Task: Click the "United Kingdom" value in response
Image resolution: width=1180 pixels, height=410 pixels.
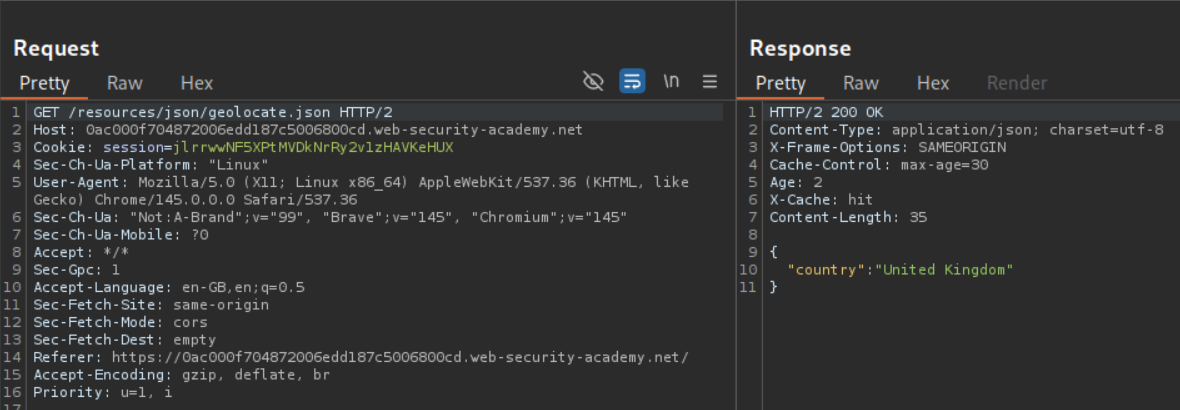Action: tap(945, 270)
